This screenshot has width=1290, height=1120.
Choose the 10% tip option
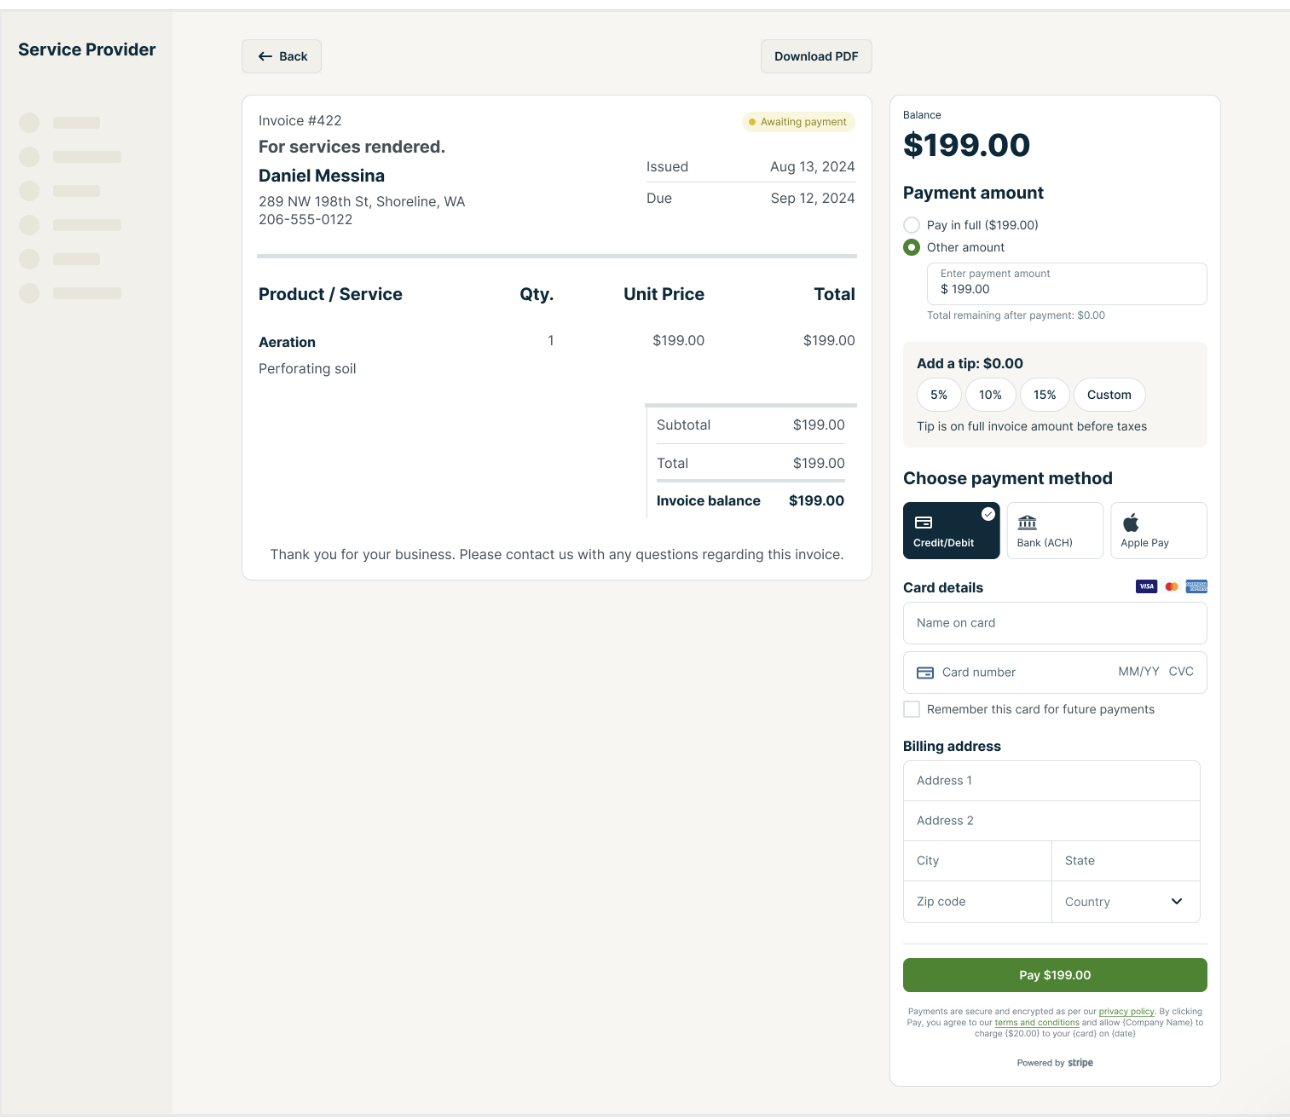click(990, 395)
